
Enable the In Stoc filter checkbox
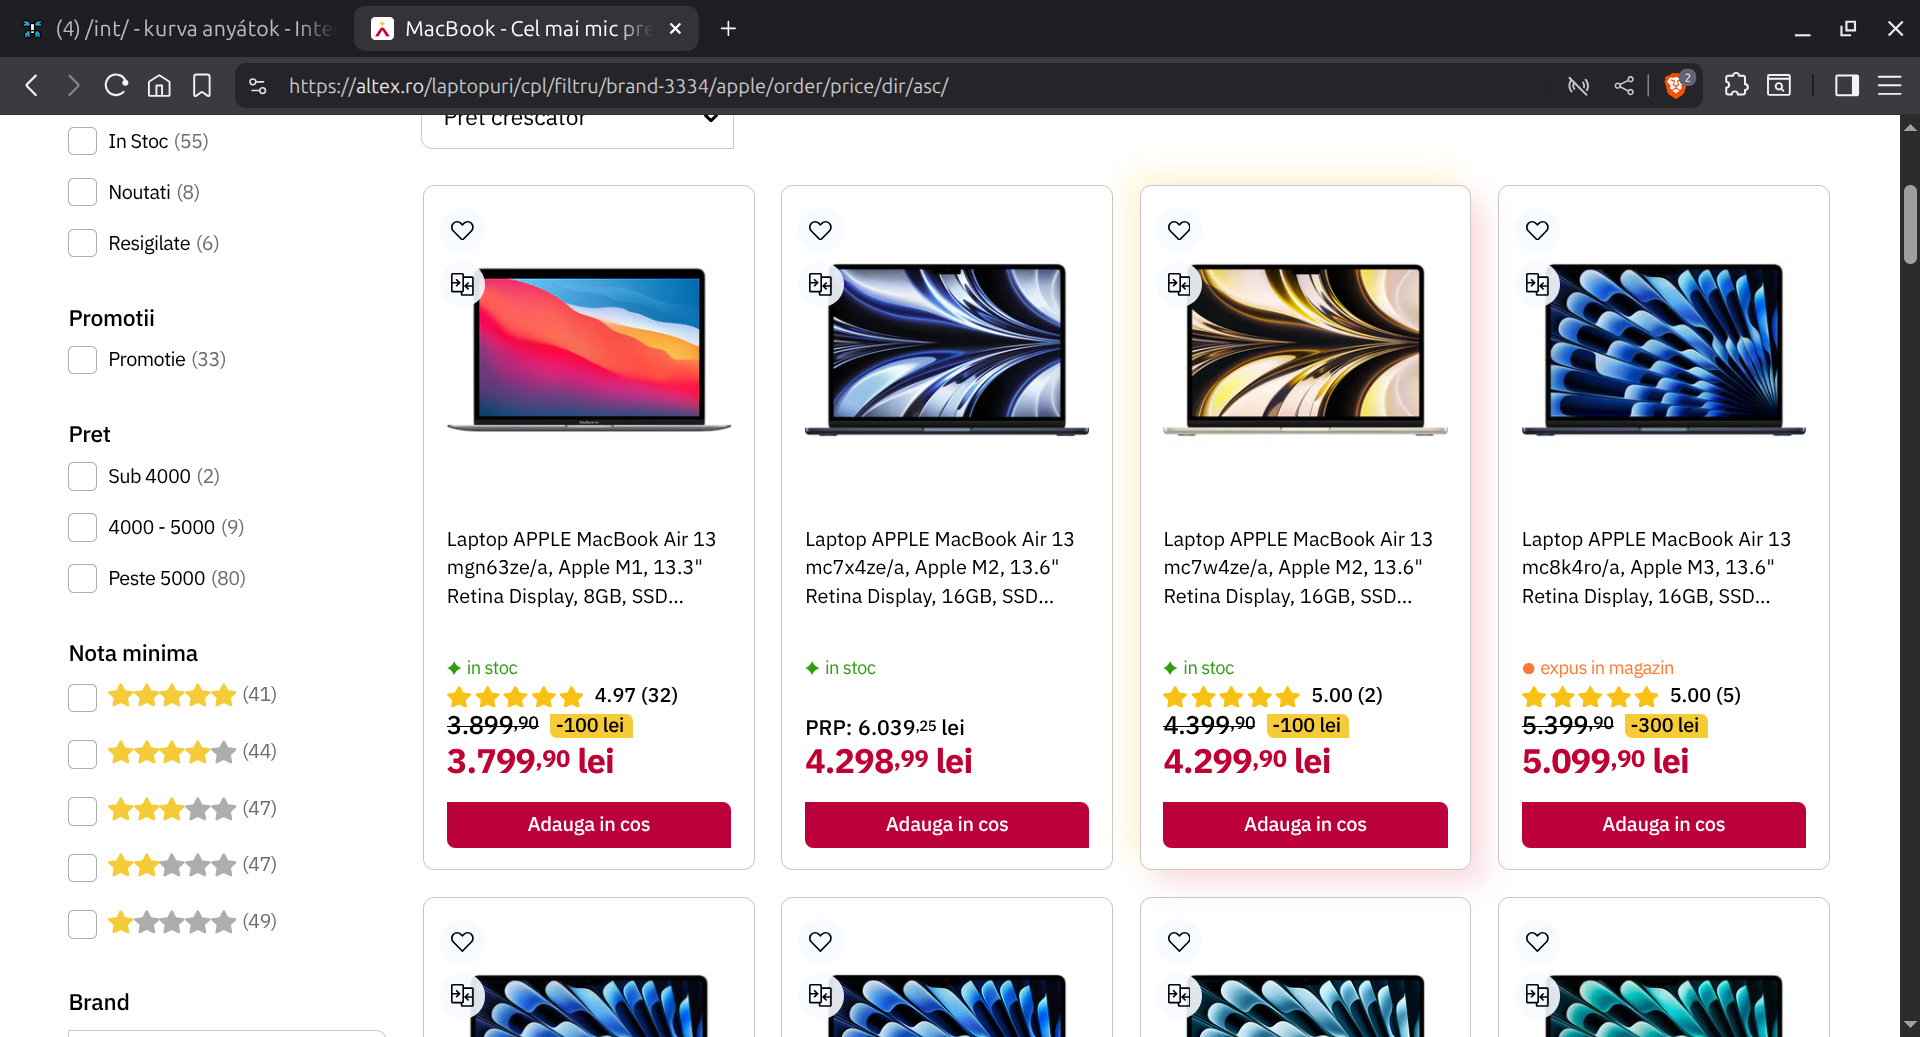(82, 141)
